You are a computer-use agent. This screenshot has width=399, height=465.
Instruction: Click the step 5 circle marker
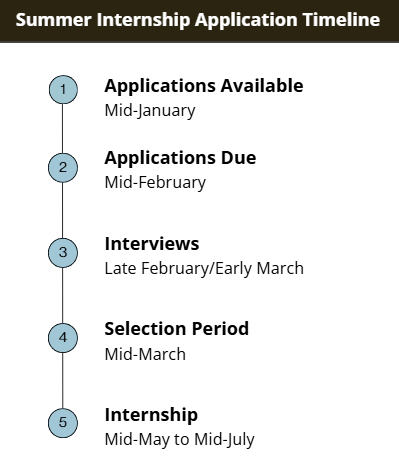click(x=63, y=423)
